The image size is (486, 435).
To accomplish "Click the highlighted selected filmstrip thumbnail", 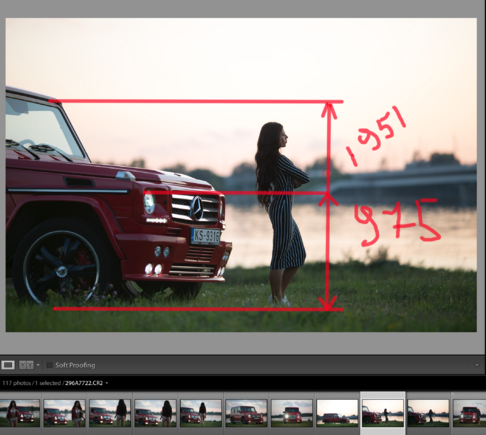I will (x=383, y=413).
